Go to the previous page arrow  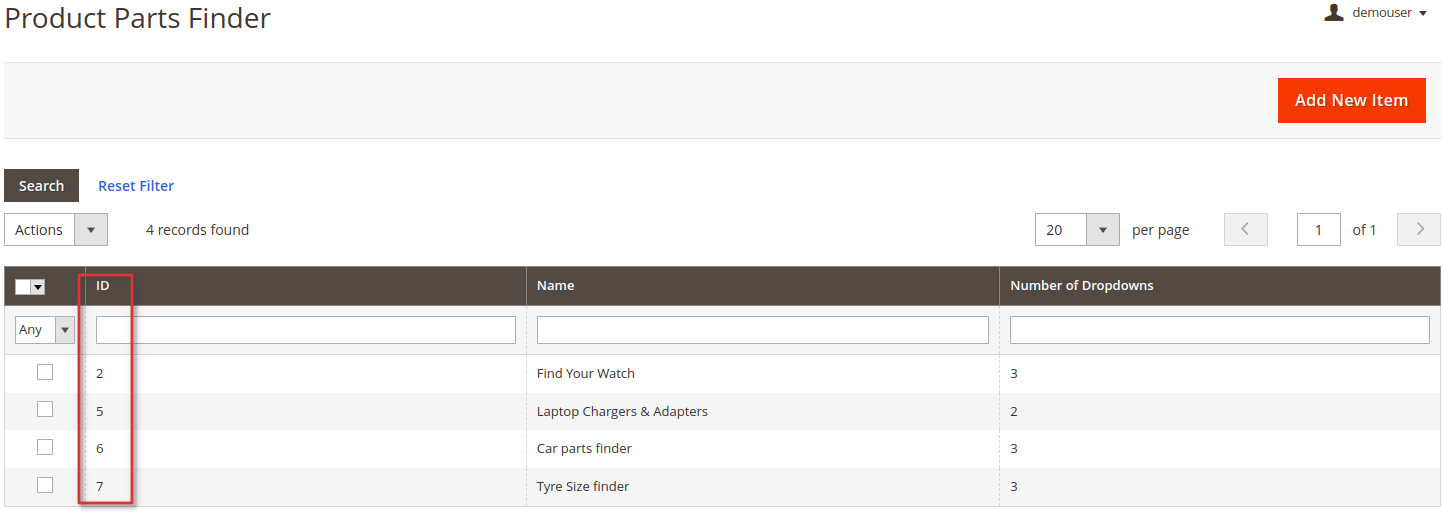(x=1245, y=230)
